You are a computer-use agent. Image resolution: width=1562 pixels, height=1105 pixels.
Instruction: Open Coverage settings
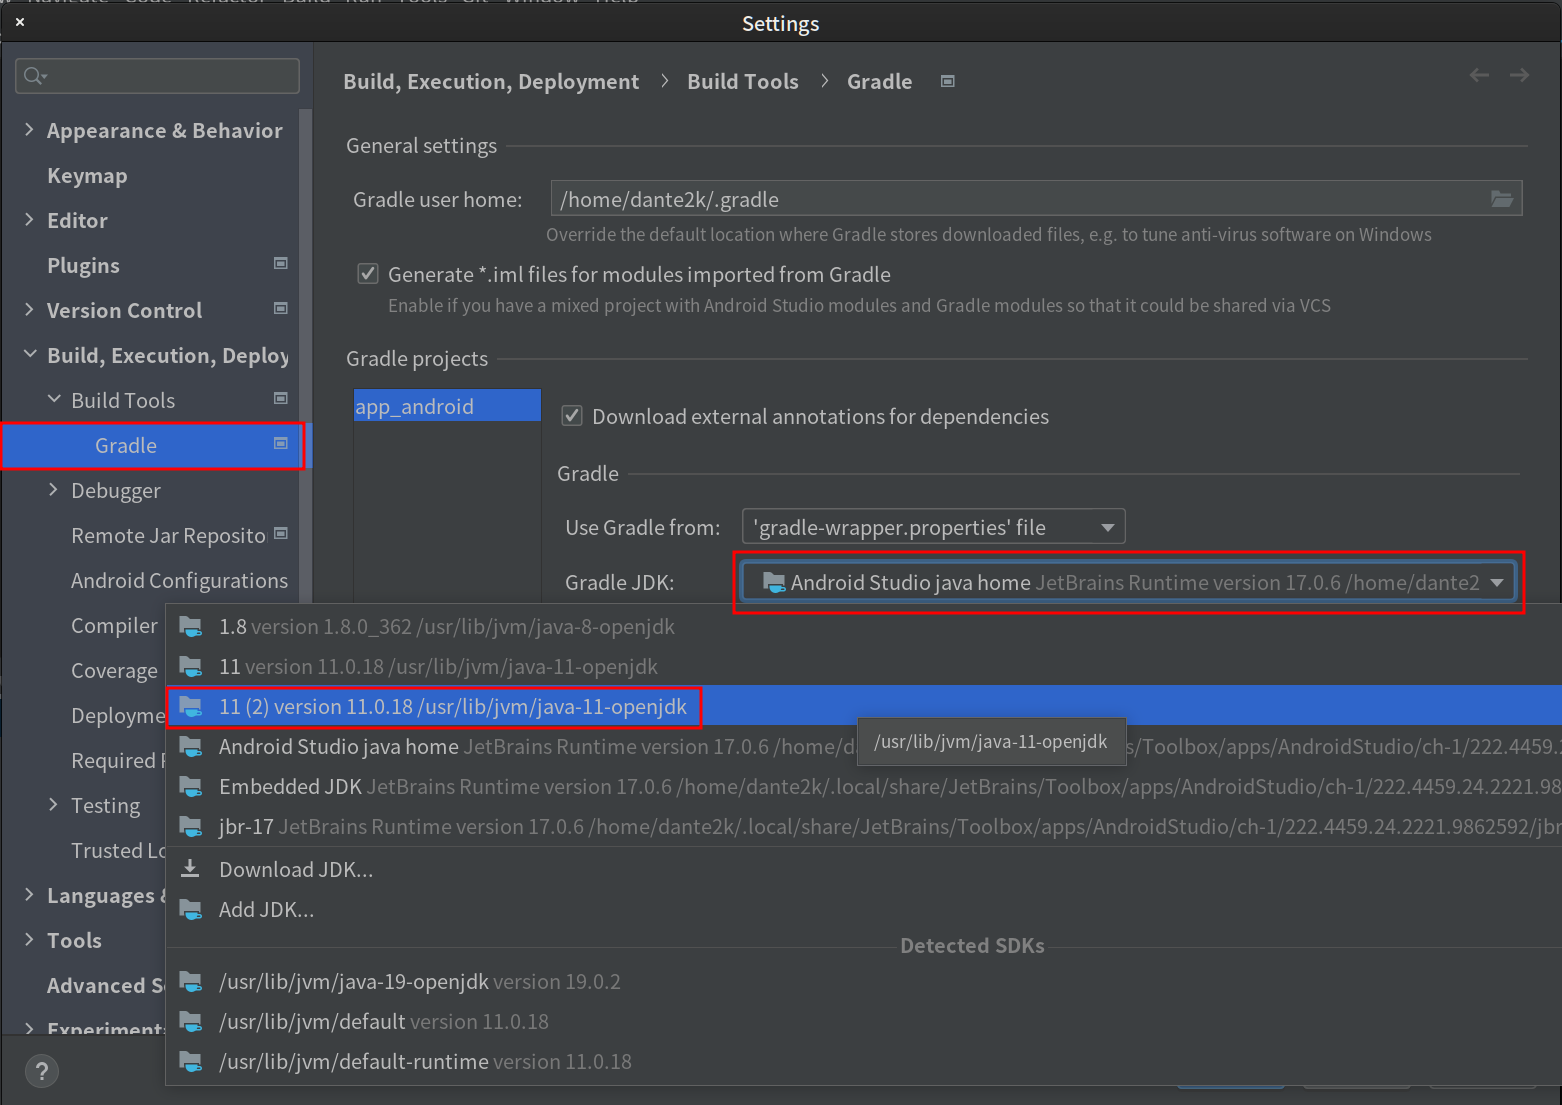click(x=114, y=670)
